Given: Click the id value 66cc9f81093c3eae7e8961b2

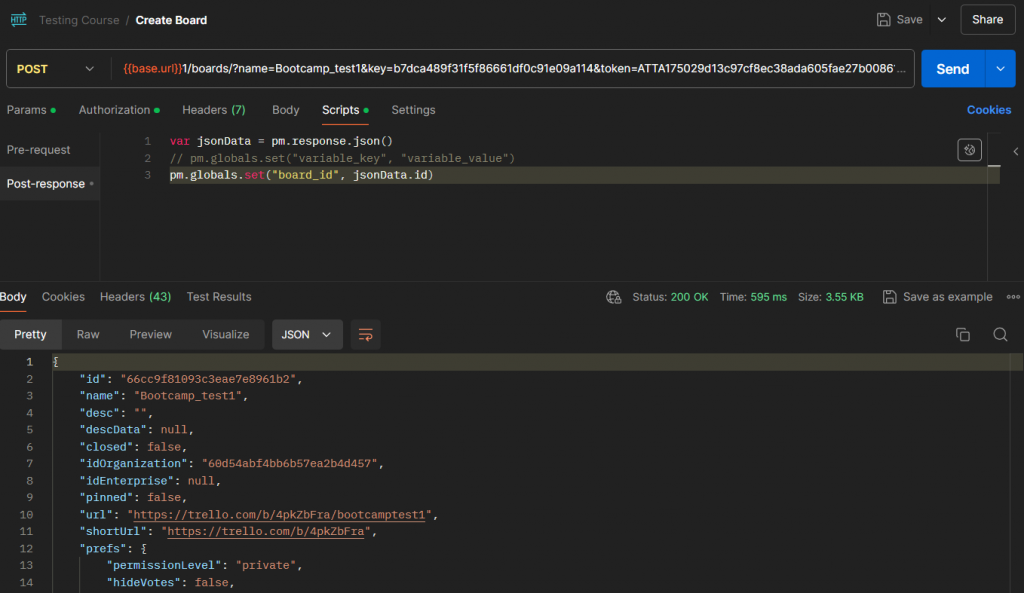Looking at the screenshot, I should (208, 379).
